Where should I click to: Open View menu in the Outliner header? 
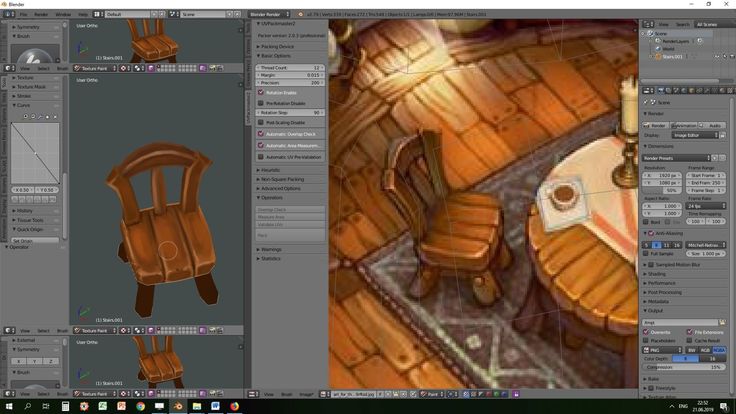[x=664, y=24]
